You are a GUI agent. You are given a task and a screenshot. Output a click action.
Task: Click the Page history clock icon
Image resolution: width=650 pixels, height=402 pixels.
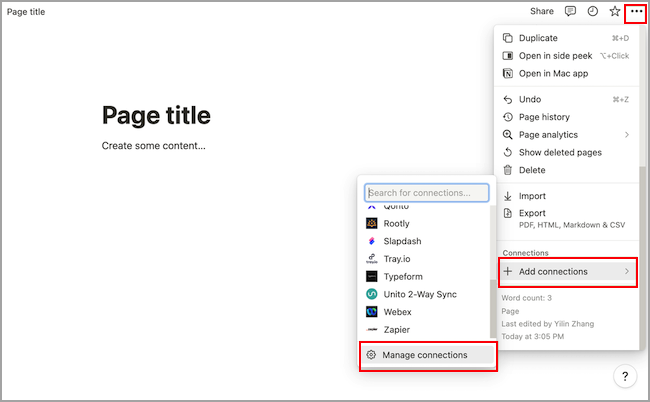pyautogui.click(x=507, y=117)
